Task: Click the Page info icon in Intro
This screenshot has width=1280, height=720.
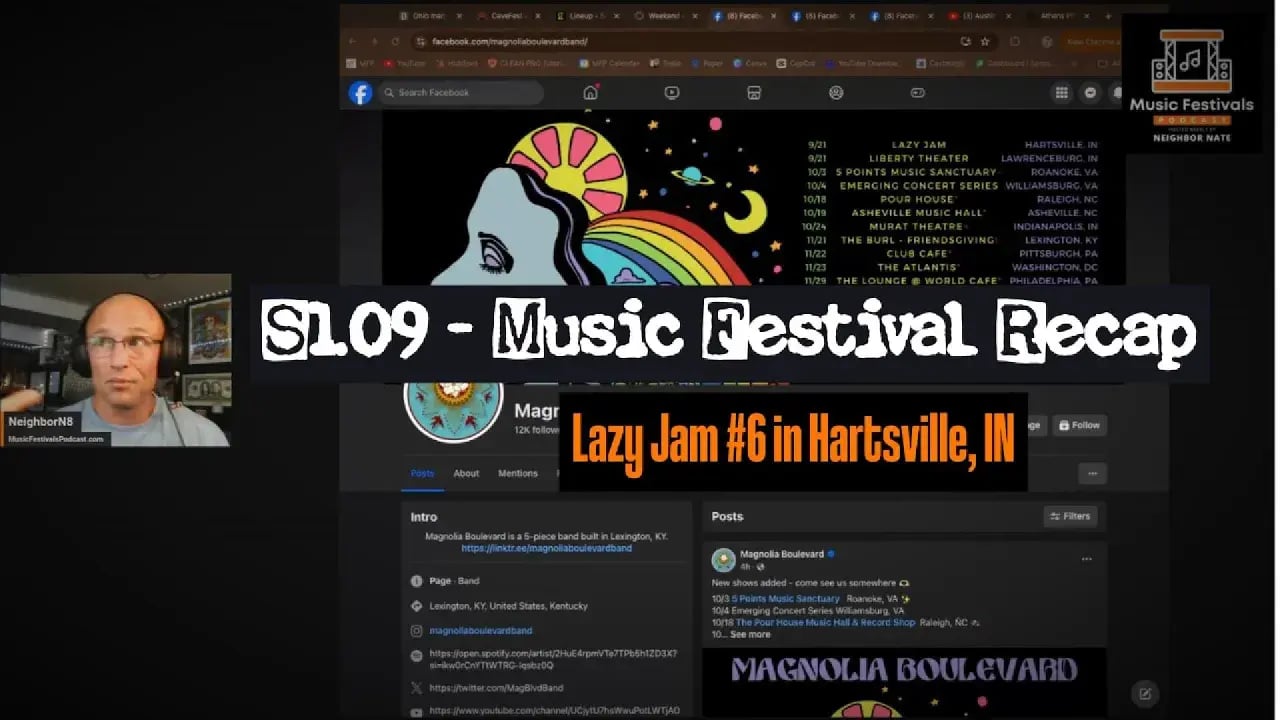Action: point(417,581)
